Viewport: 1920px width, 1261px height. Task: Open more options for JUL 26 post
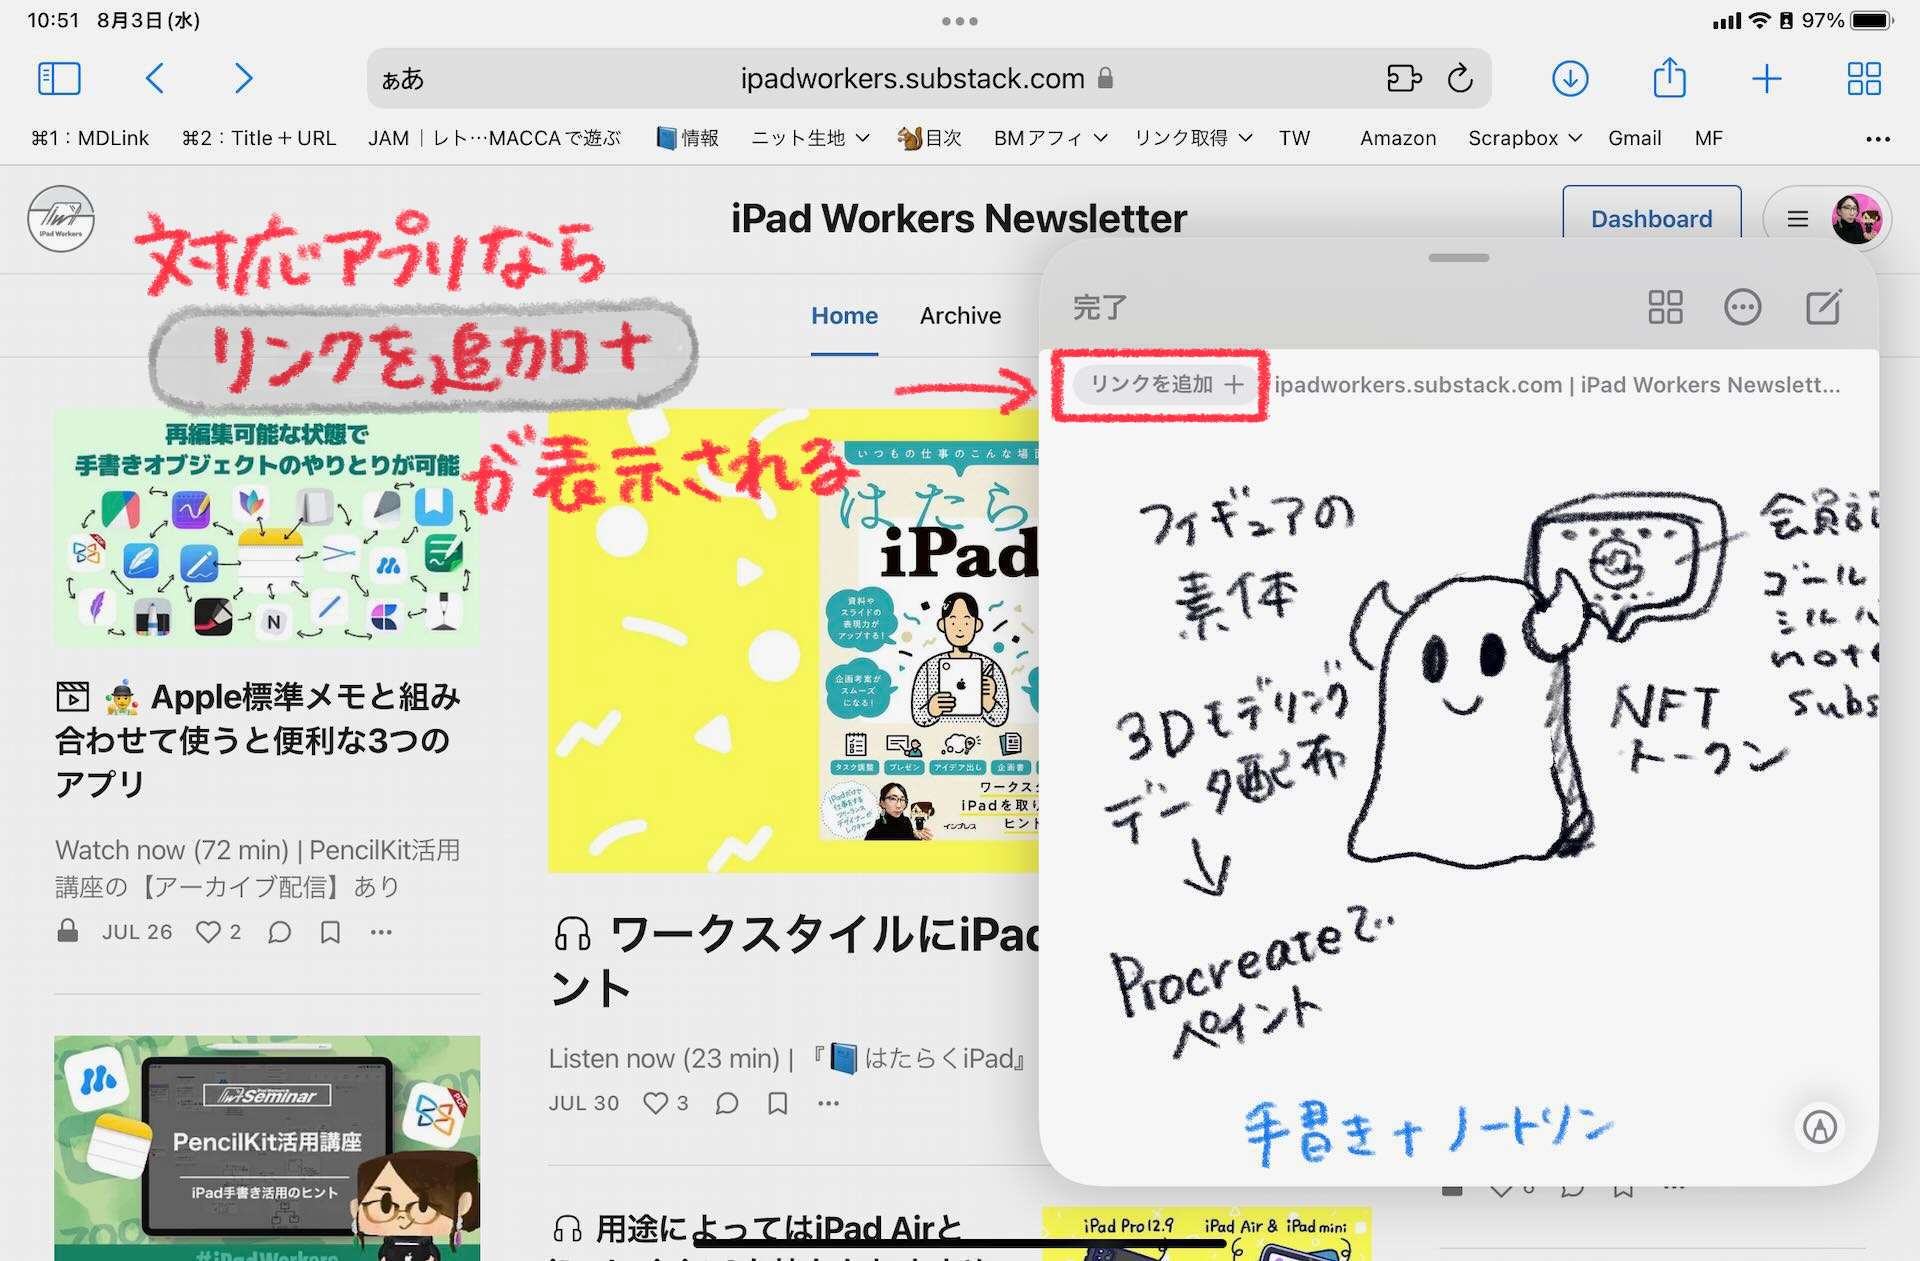381,932
